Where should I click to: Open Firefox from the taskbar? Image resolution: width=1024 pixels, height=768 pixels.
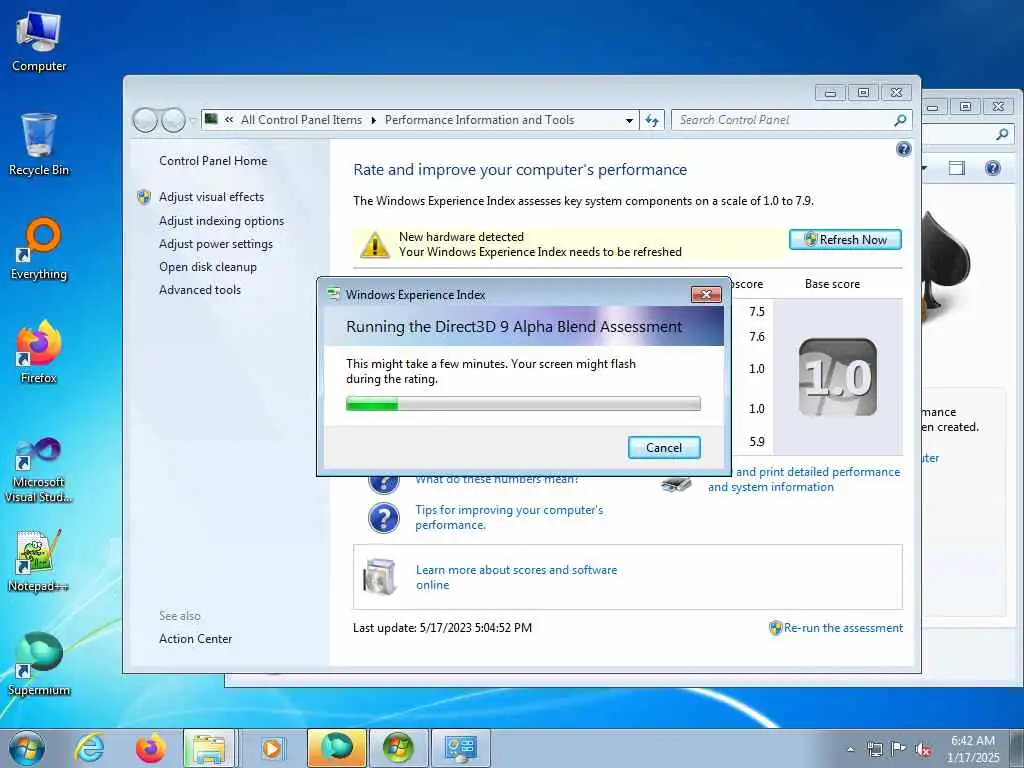(x=150, y=748)
